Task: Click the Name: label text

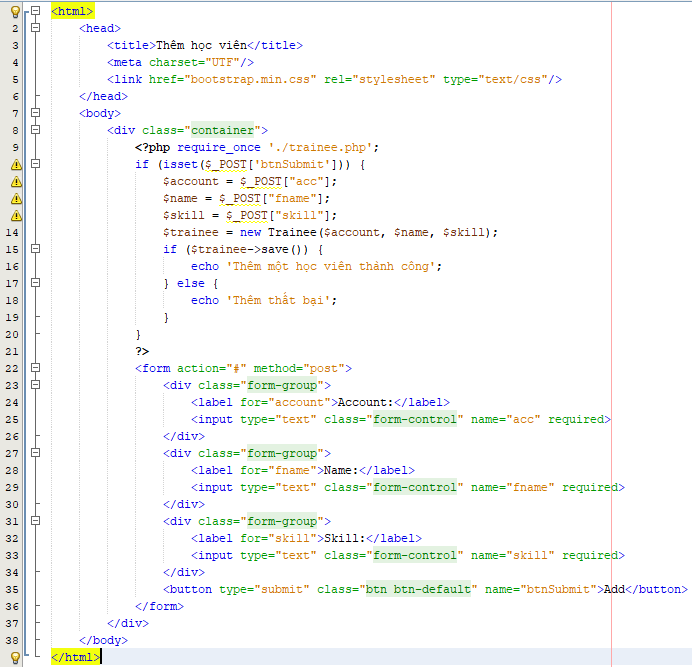Action: (x=341, y=471)
